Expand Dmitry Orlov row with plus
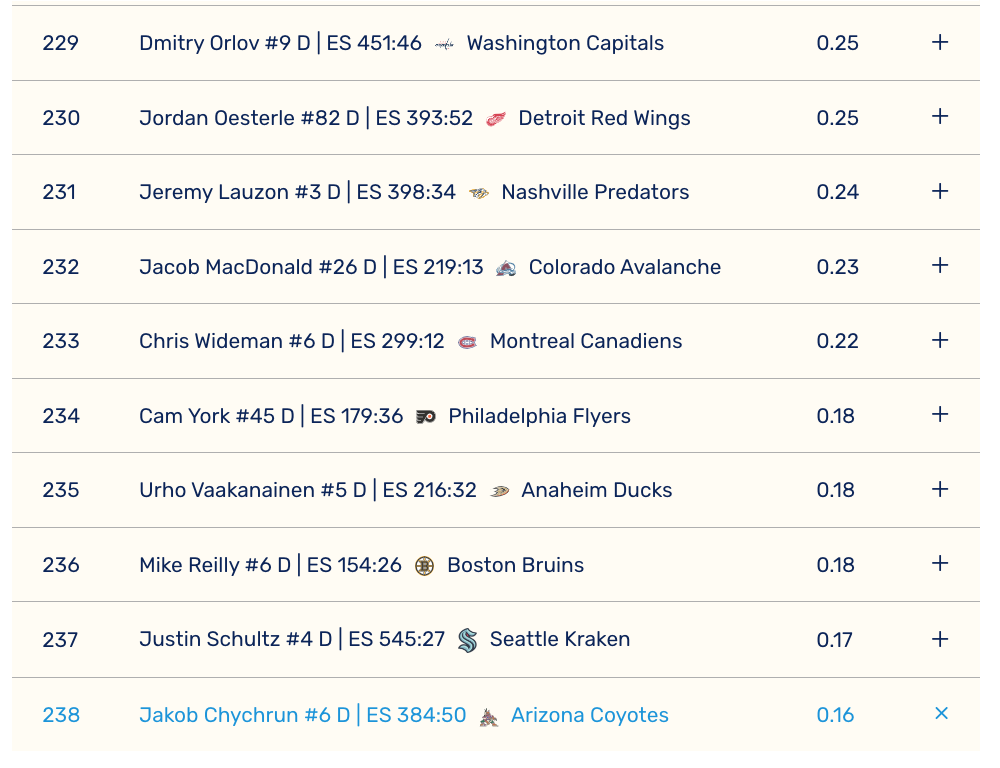 pos(940,43)
